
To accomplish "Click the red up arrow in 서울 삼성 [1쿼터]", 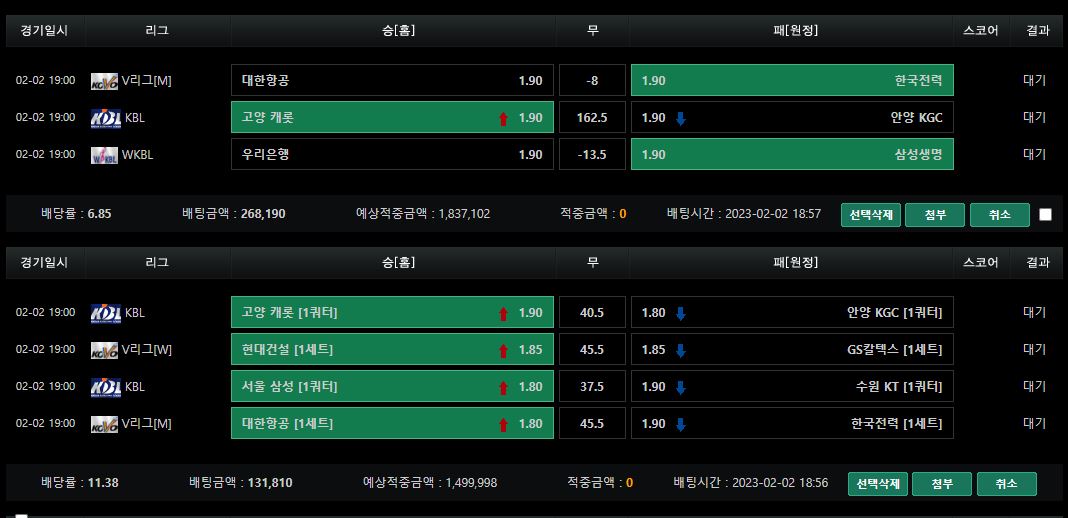I will tap(503, 387).
